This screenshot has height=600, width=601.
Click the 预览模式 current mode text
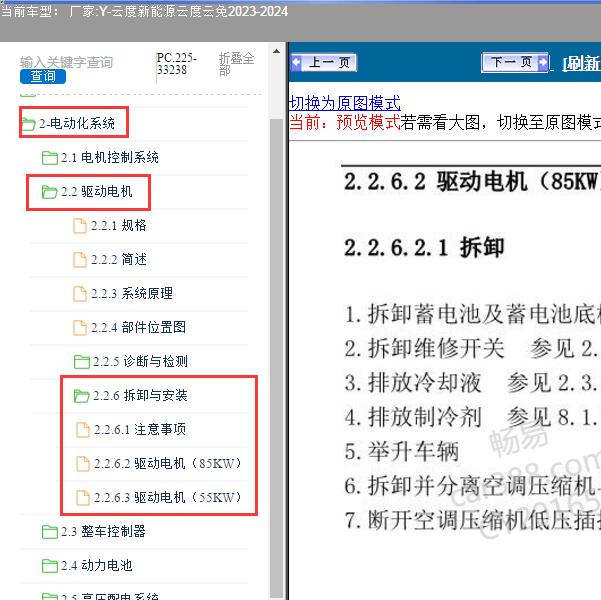[x=368, y=123]
